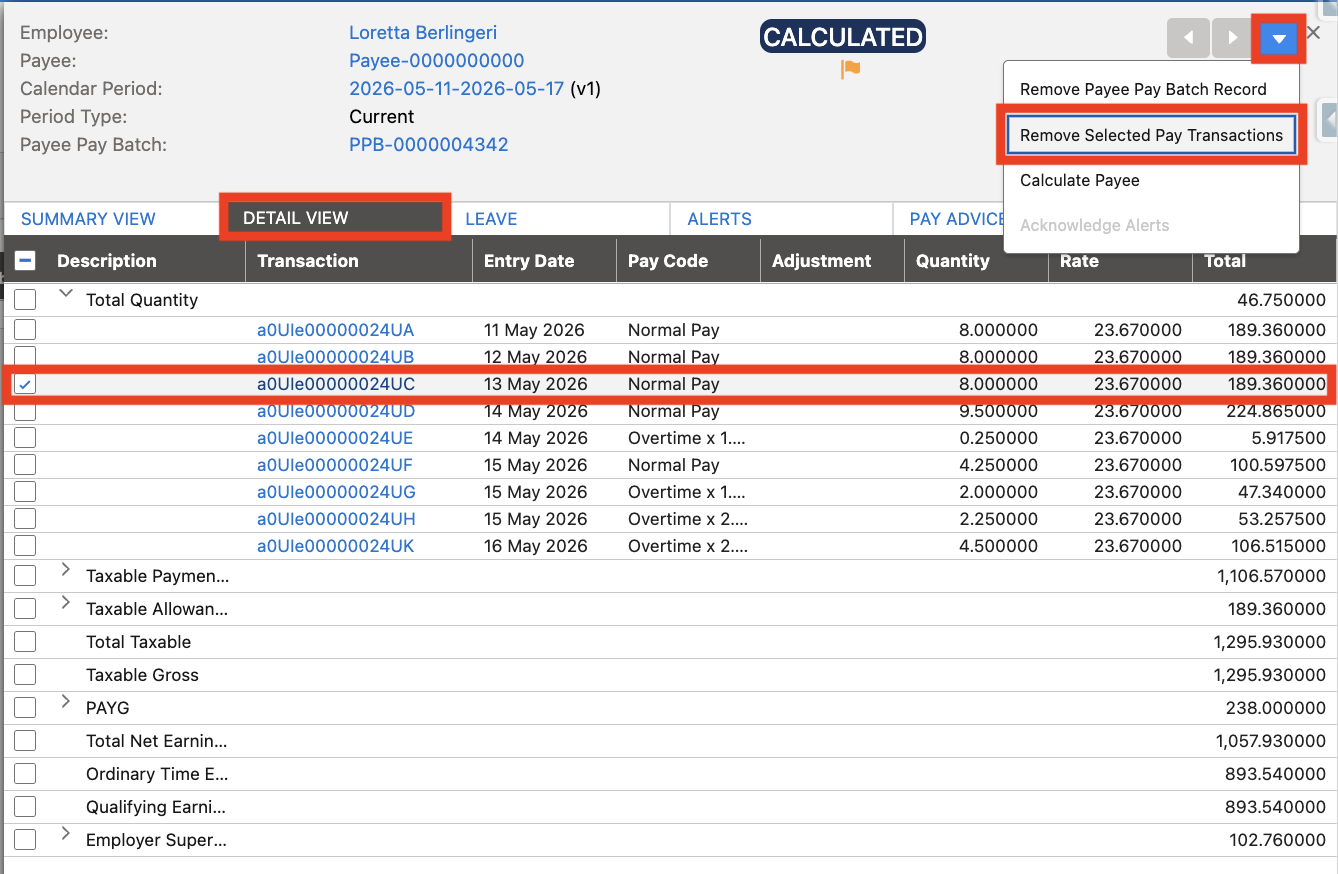The image size is (1338, 874).
Task: Click the orange alert flag icon
Action: (850, 69)
